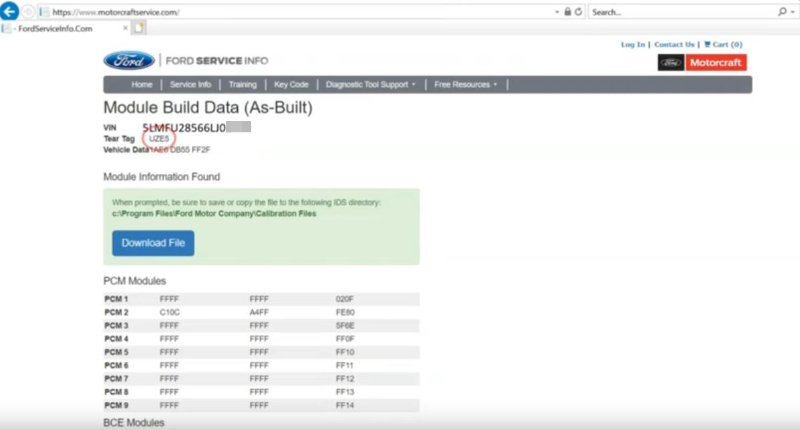Click the new tab button
This screenshot has width=800, height=430.
(x=139, y=28)
